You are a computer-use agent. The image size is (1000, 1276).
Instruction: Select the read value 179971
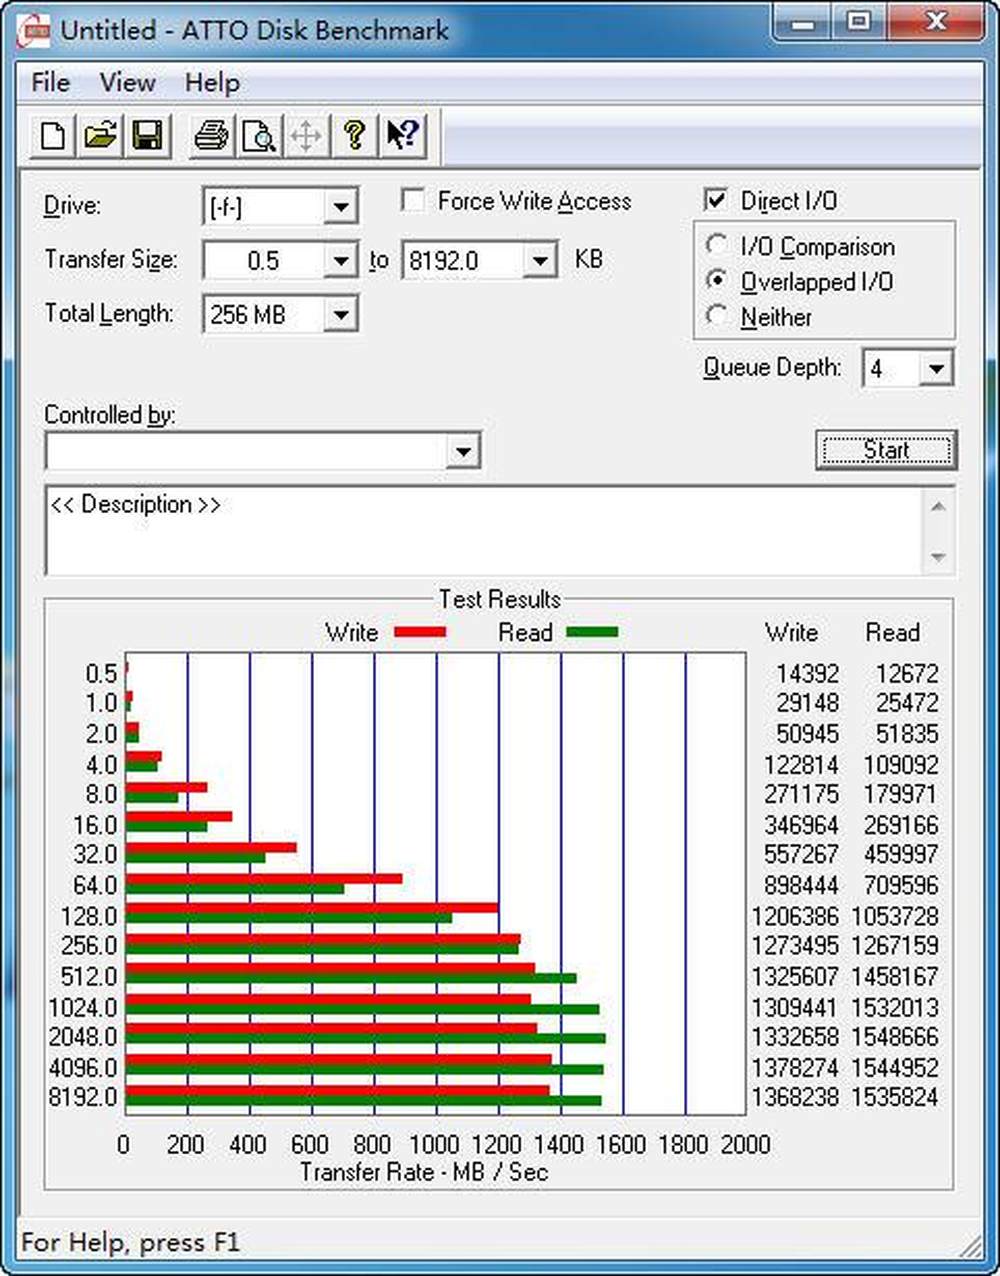(901, 794)
